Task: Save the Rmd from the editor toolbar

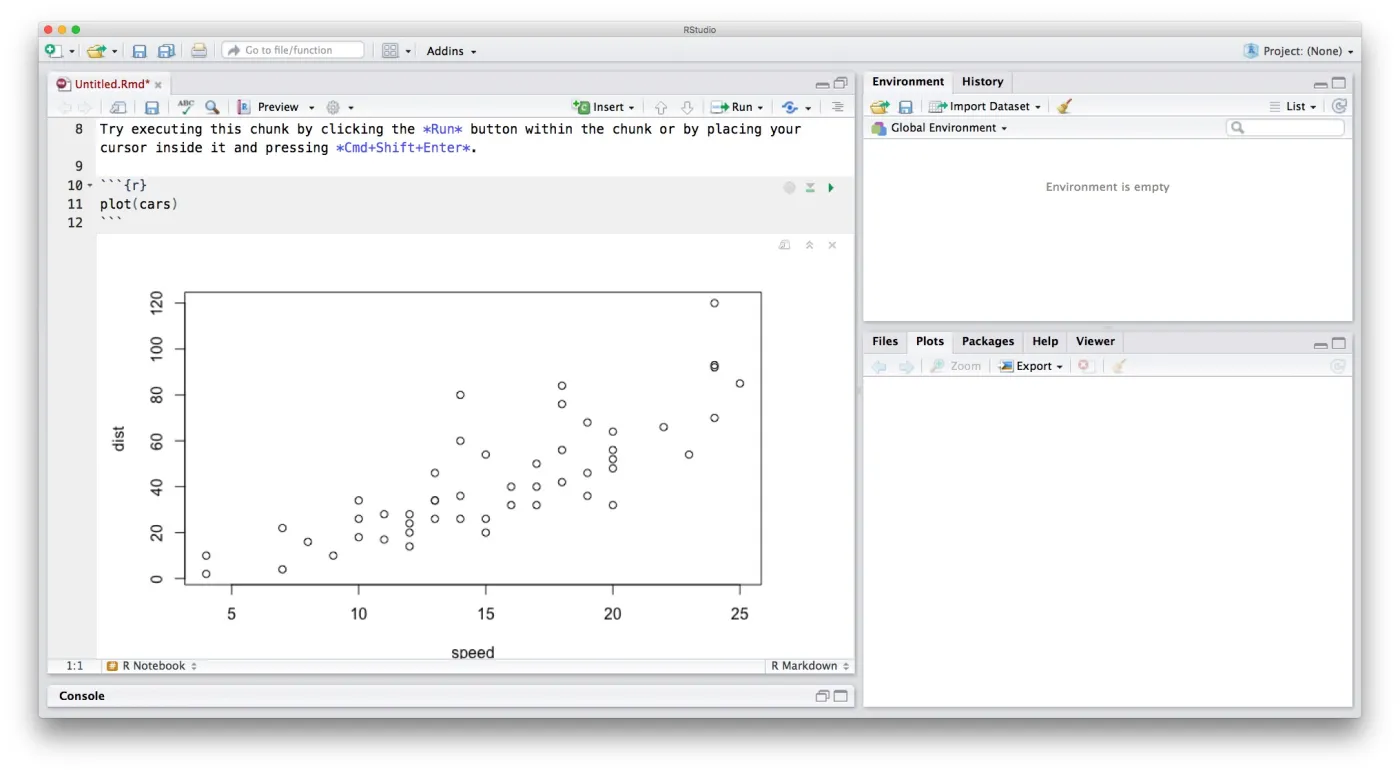Action: pyautogui.click(x=152, y=107)
